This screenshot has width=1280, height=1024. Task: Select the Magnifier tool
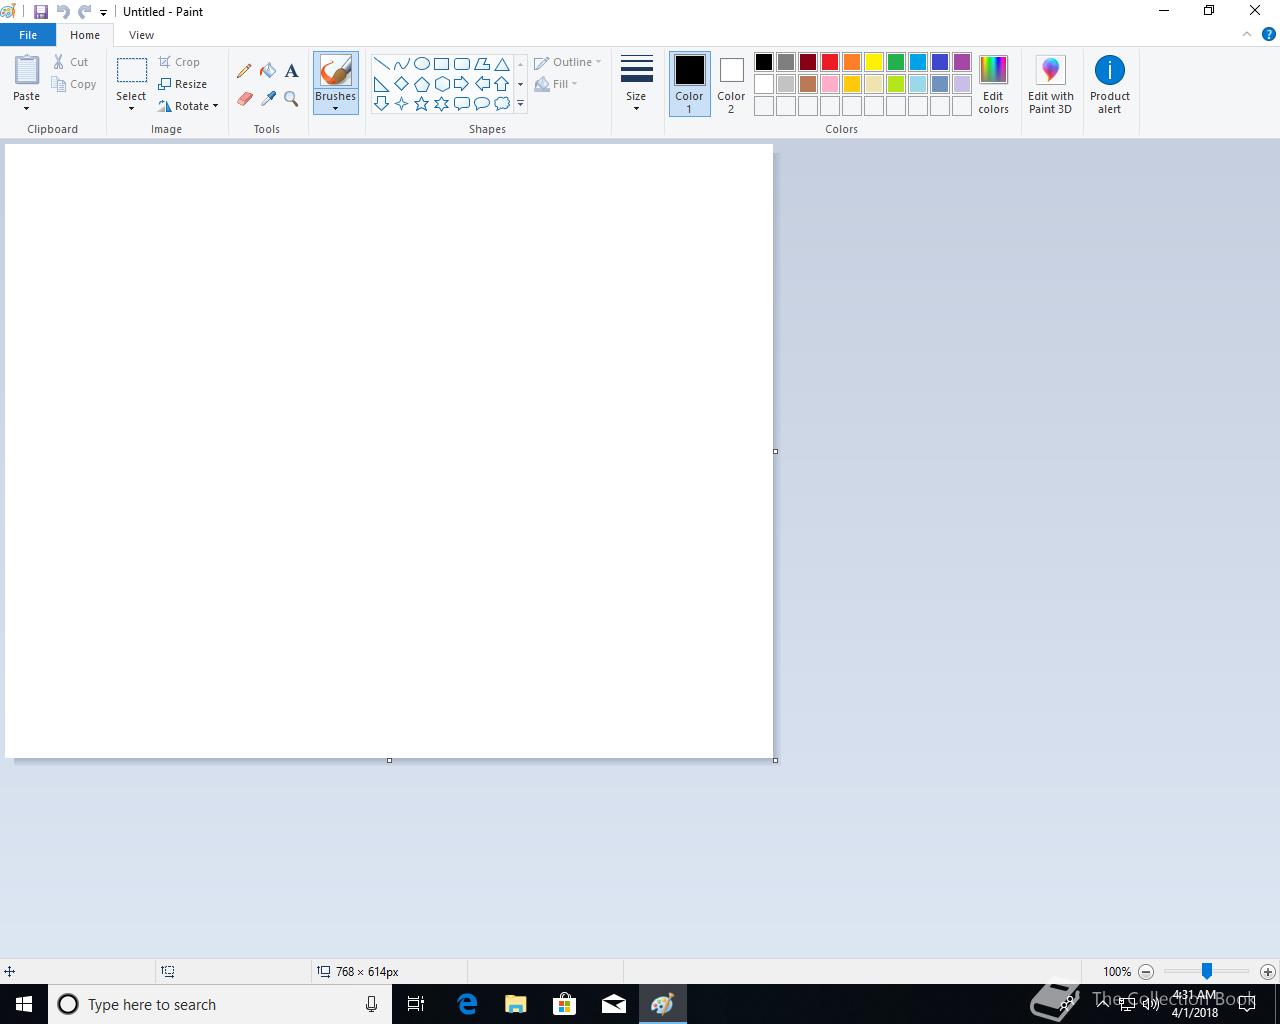click(x=291, y=98)
